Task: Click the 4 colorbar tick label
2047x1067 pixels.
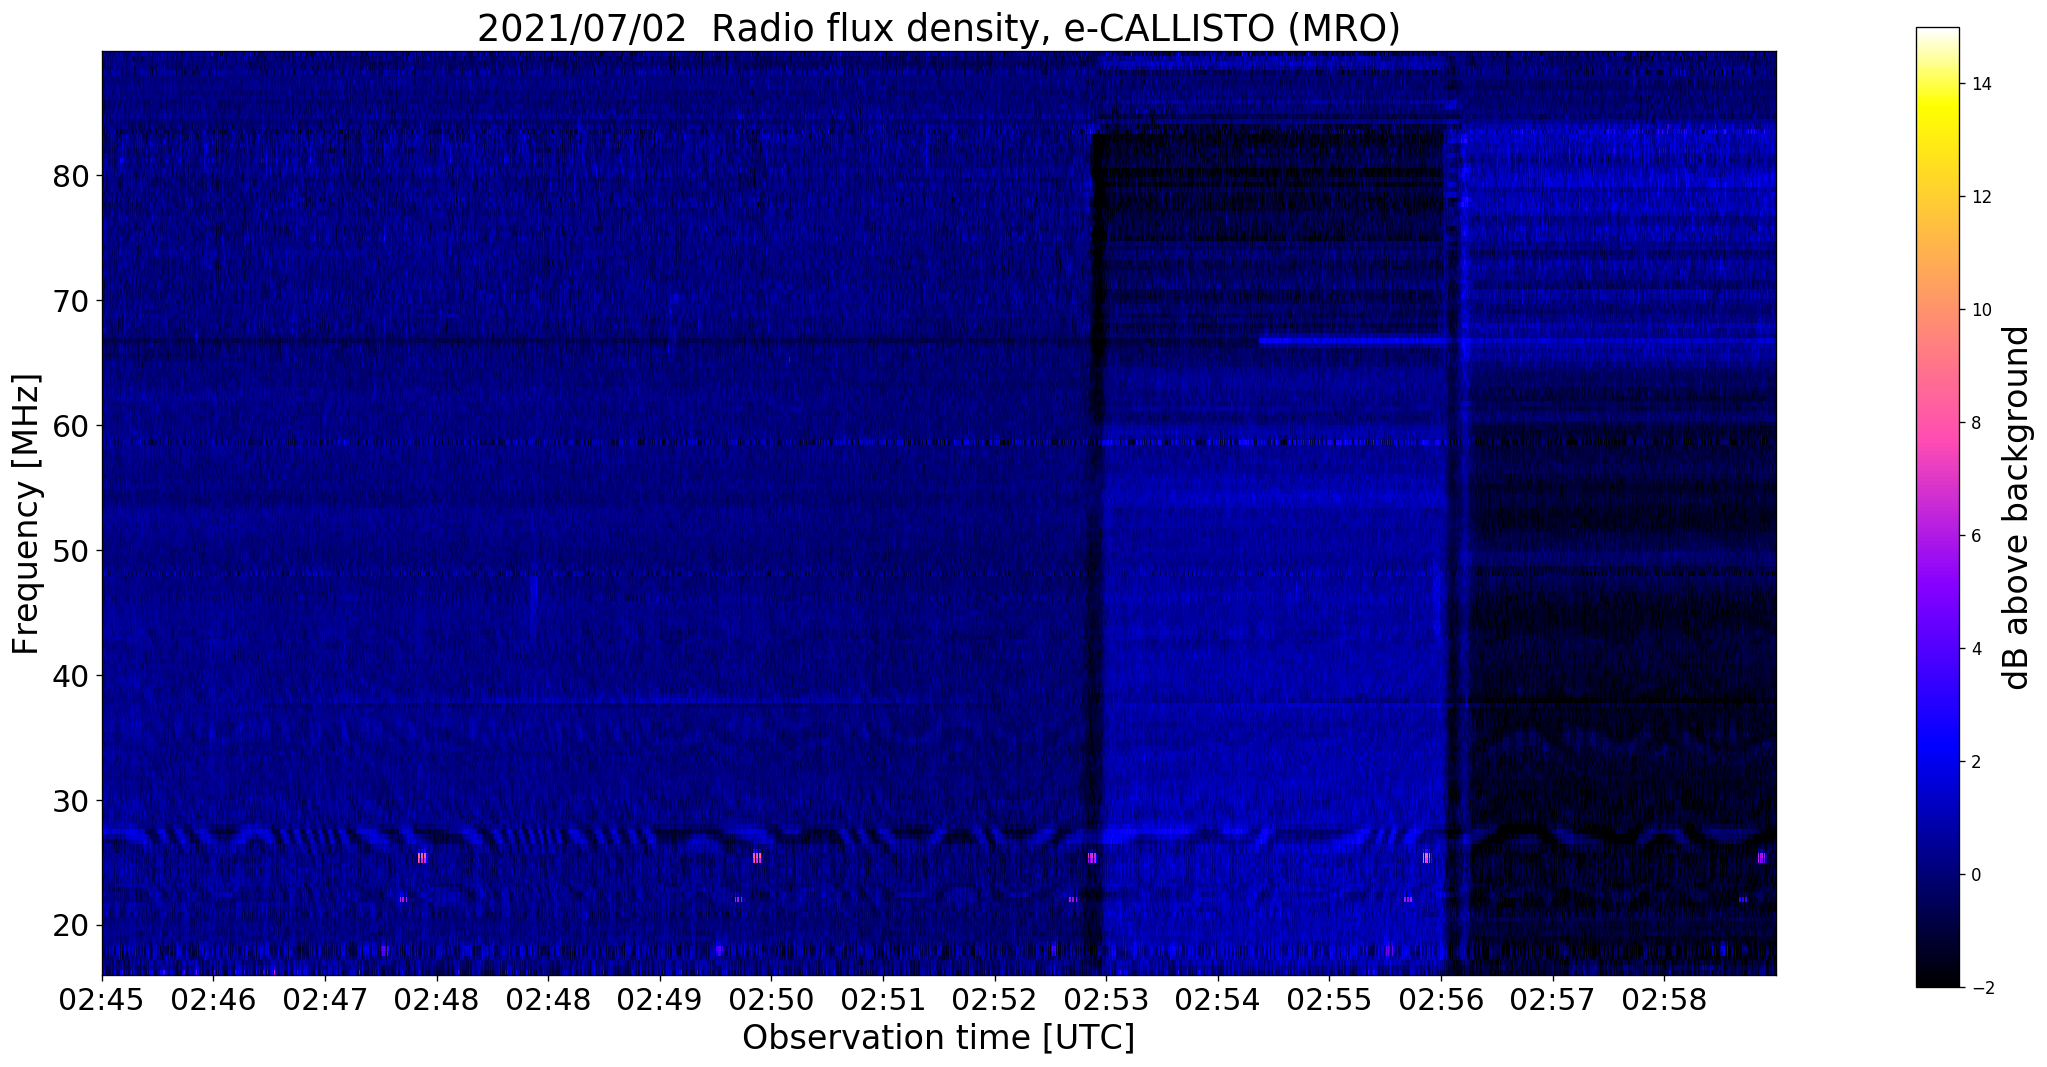Action: [1976, 649]
